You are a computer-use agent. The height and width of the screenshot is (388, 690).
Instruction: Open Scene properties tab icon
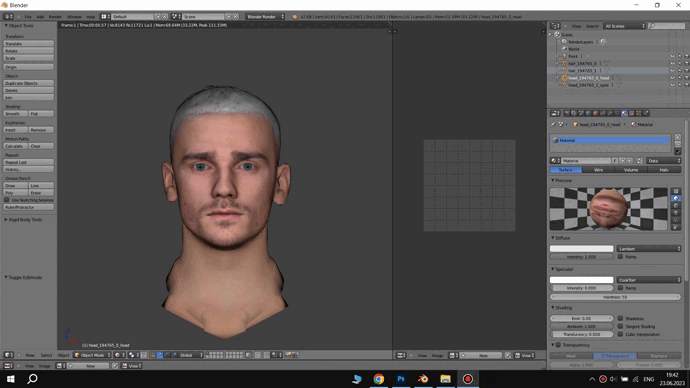tap(581, 113)
